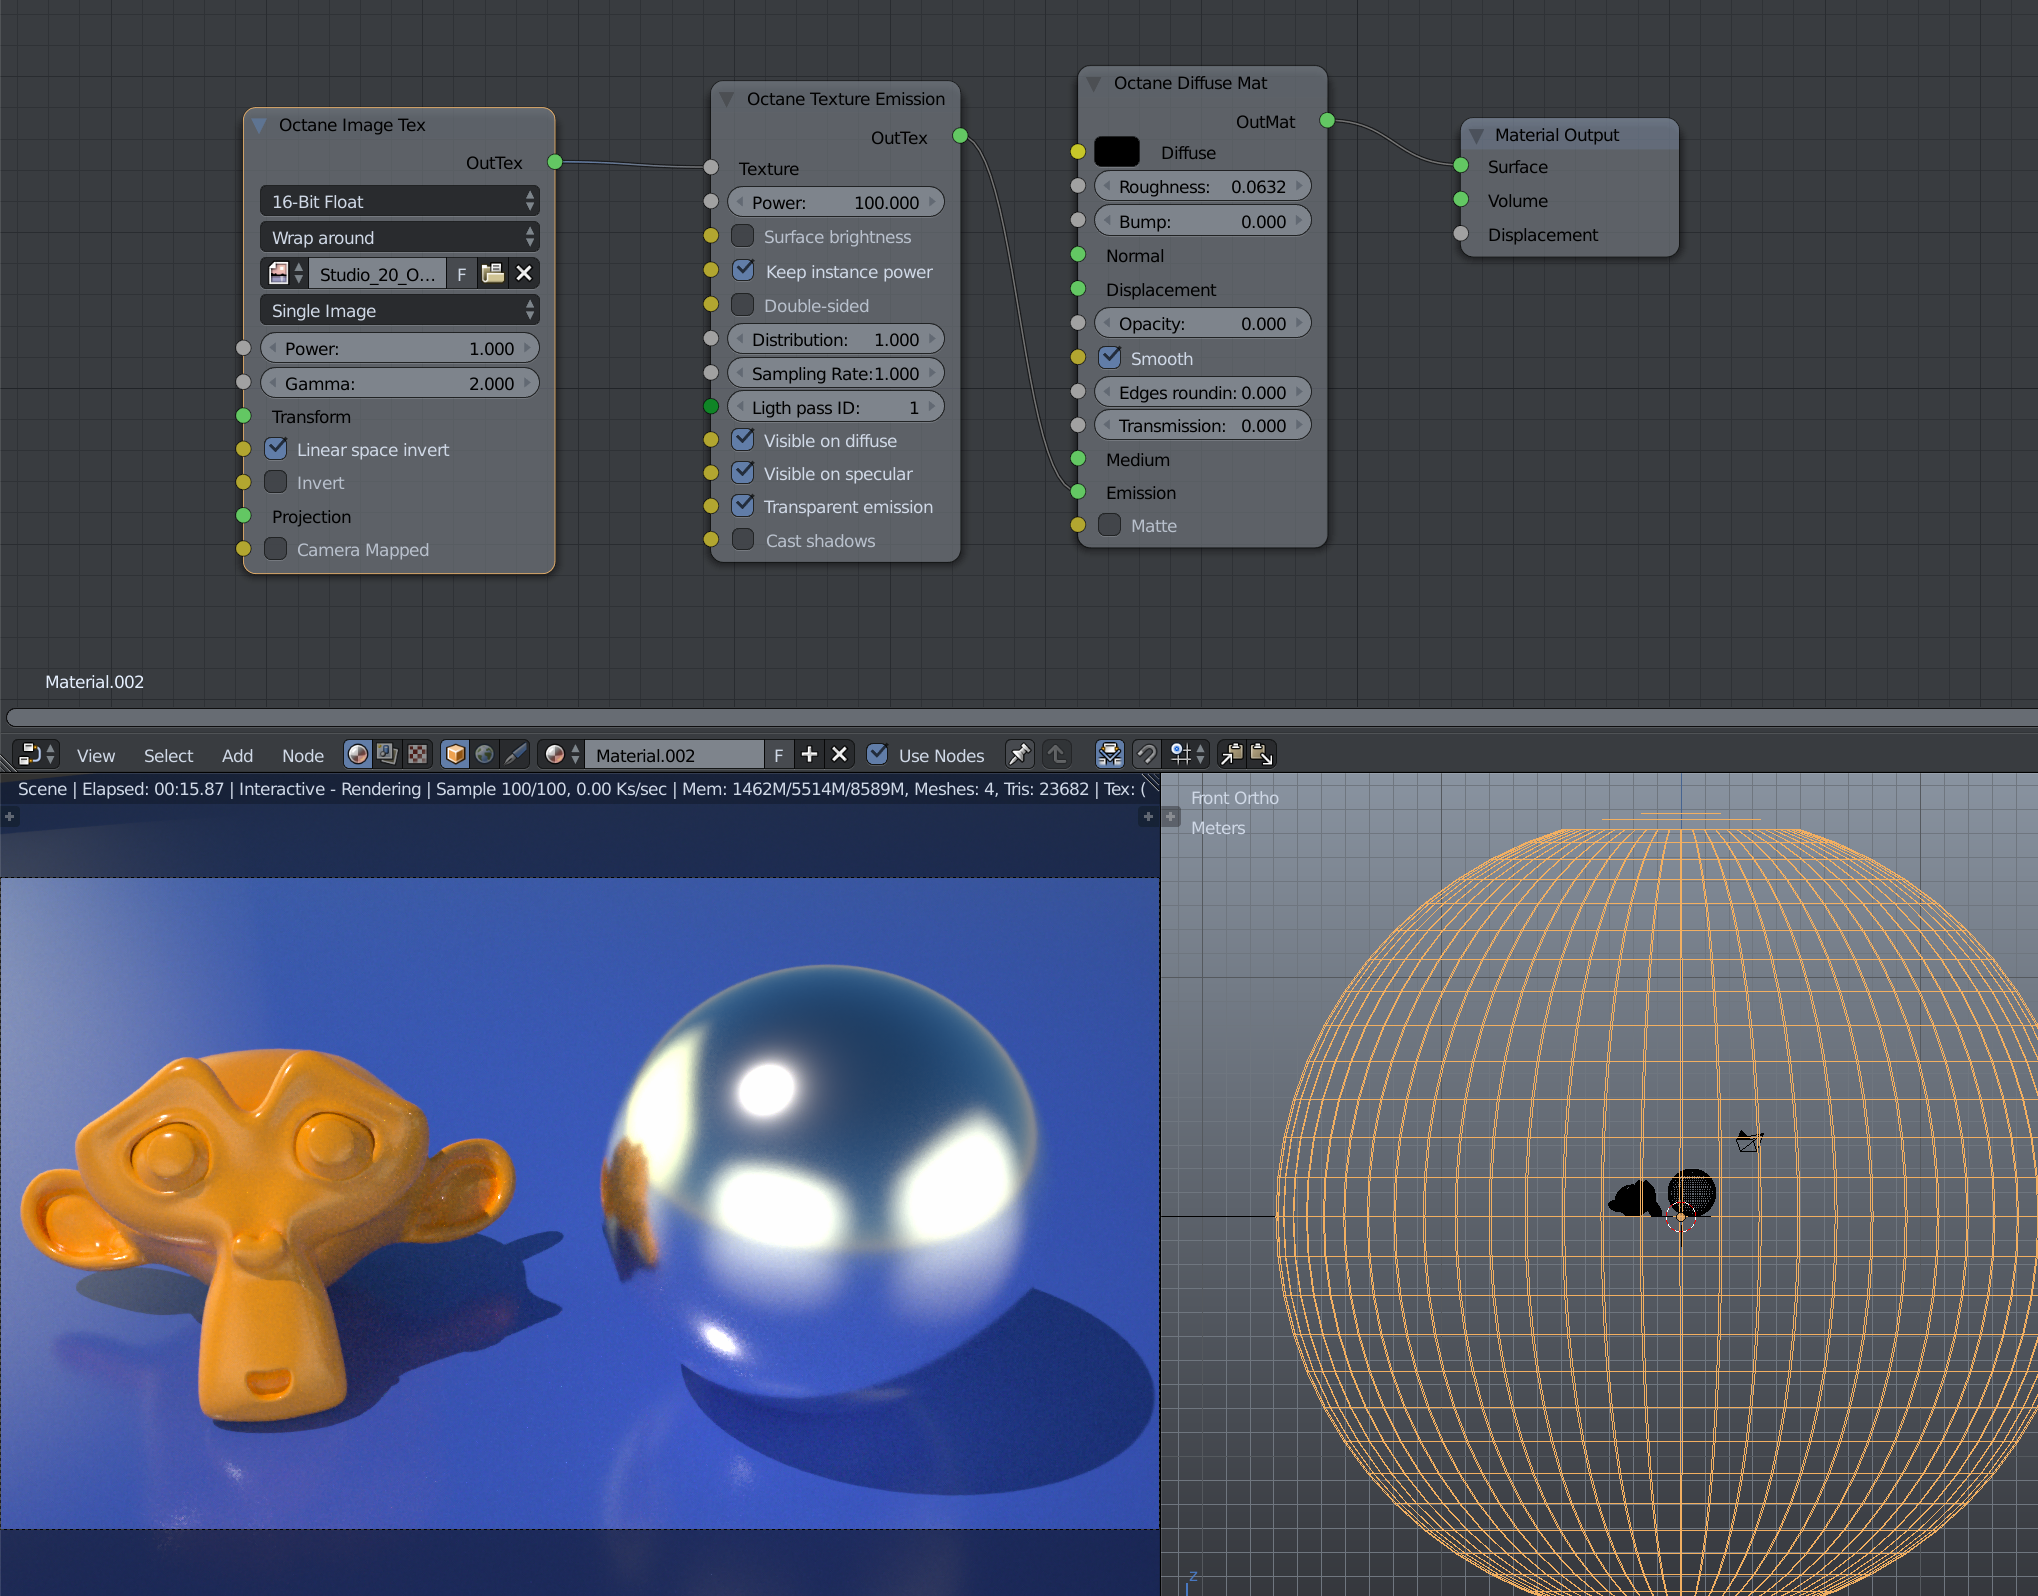Viewport: 2038px width, 1596px height.
Task: Select the world shader globe icon
Action: tap(485, 754)
